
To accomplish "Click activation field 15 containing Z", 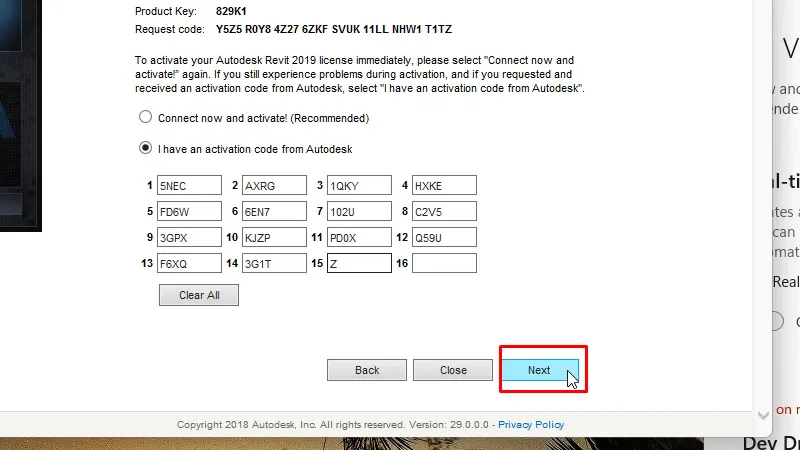I will coord(359,264).
